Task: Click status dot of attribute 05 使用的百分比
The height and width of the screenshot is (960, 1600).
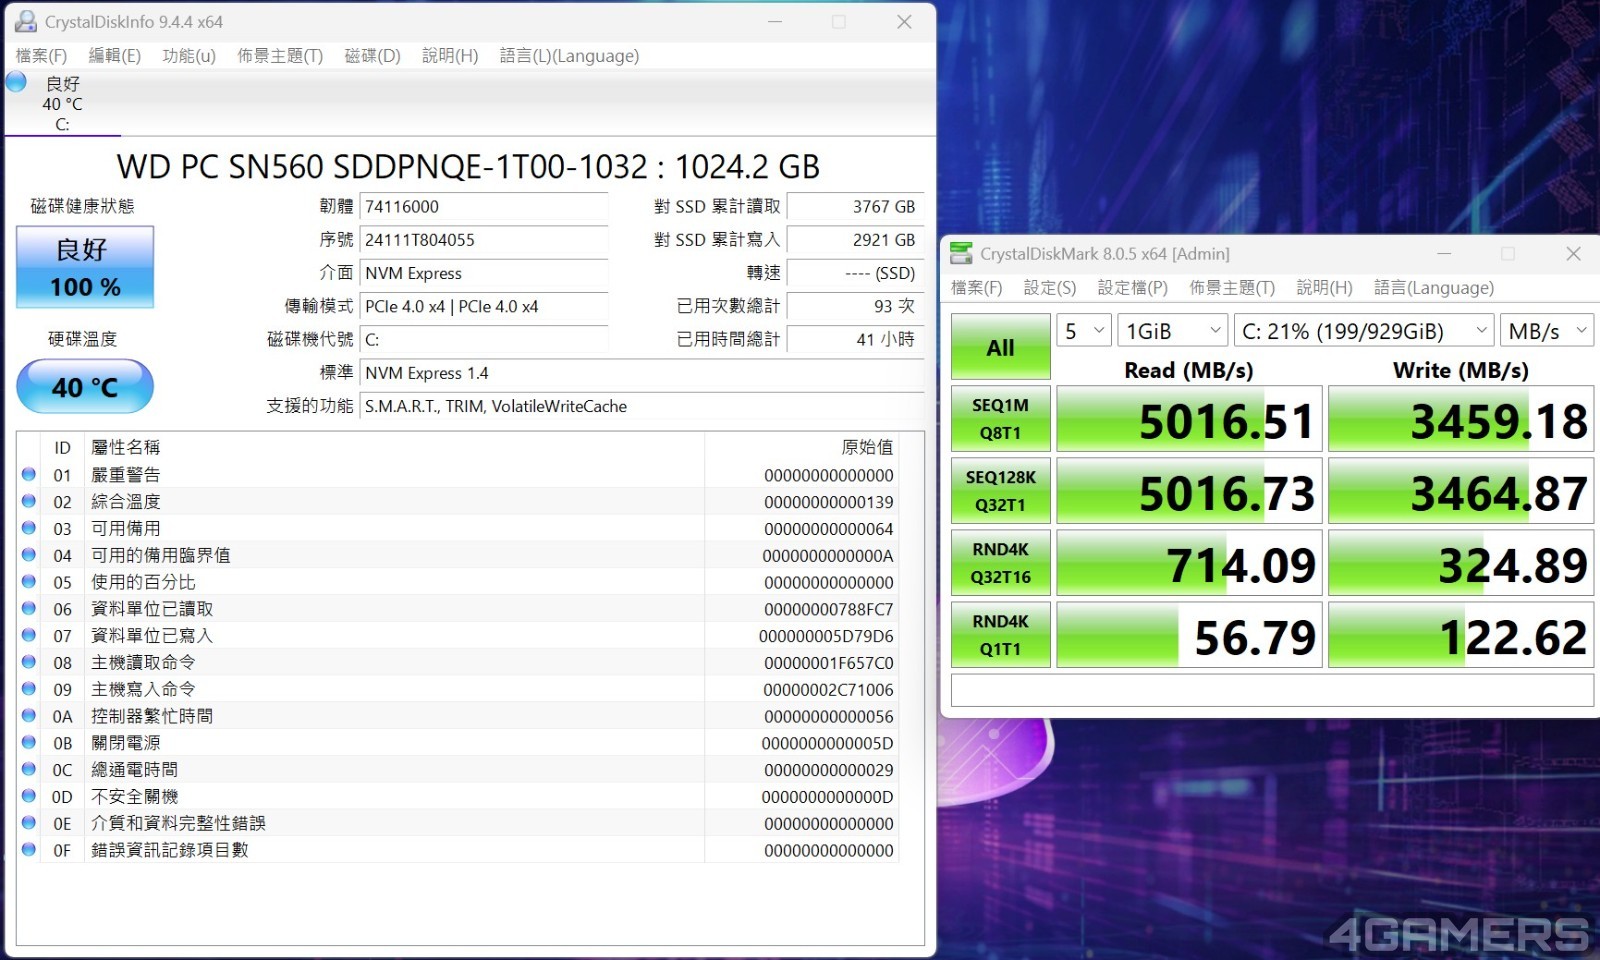Action: click(x=29, y=582)
